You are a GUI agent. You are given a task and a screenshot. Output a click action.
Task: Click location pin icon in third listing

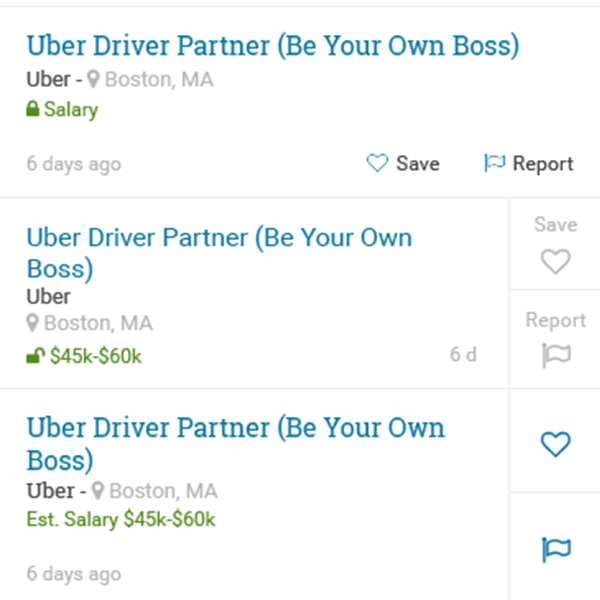click(98, 490)
